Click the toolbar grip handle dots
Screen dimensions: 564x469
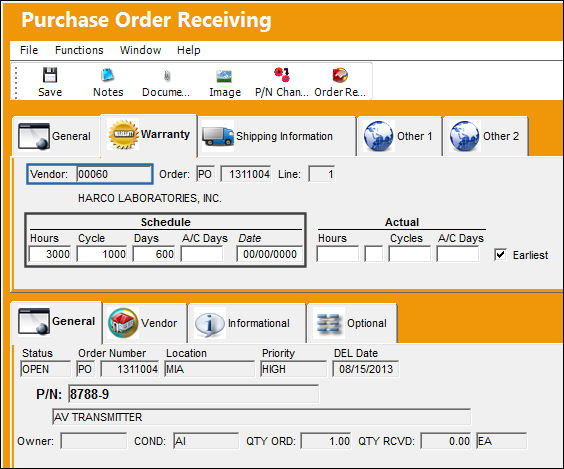tap(16, 82)
